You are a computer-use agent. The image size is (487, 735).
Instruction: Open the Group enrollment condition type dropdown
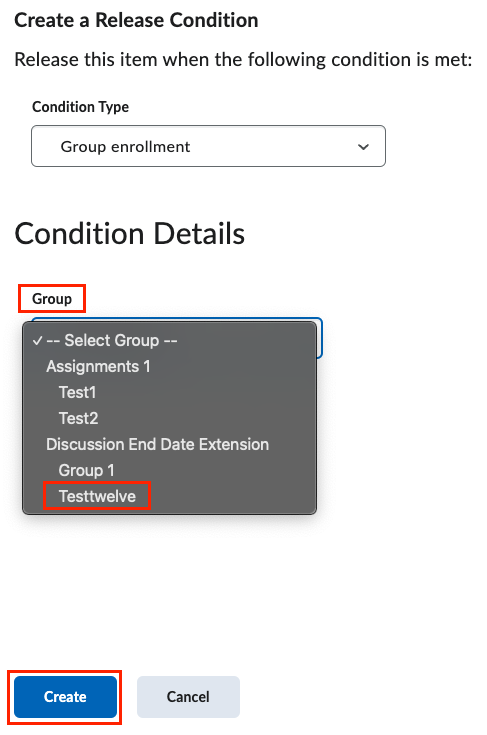209,146
